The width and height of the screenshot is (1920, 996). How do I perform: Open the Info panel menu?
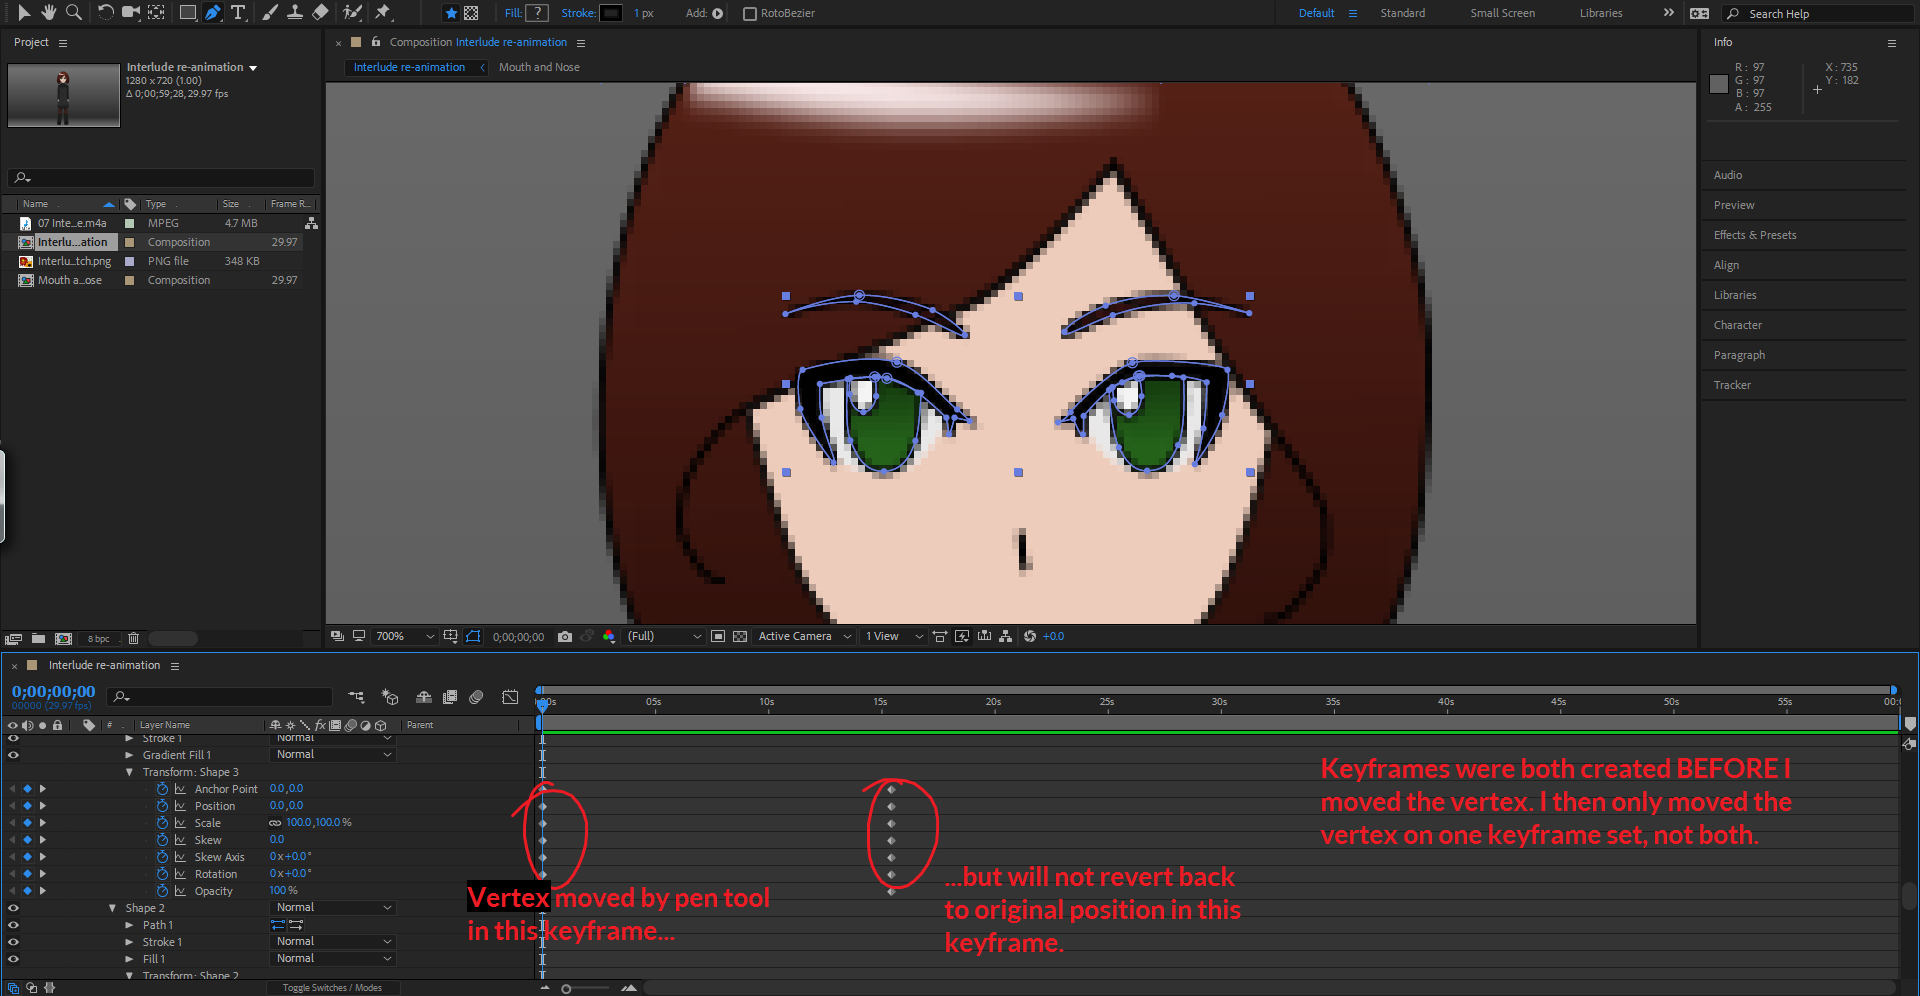click(1891, 43)
